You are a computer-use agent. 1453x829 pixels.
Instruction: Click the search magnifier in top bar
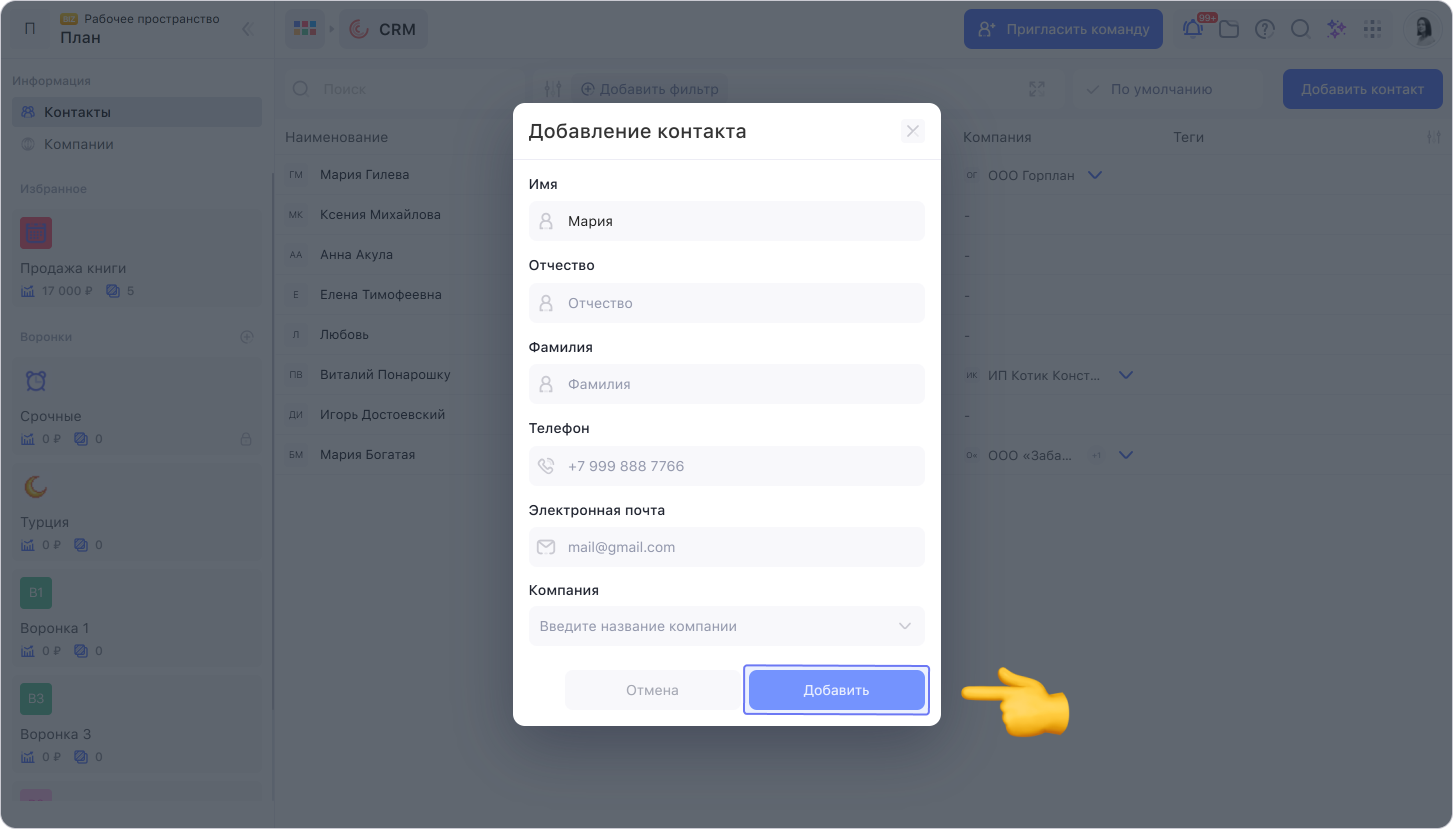coord(1300,29)
